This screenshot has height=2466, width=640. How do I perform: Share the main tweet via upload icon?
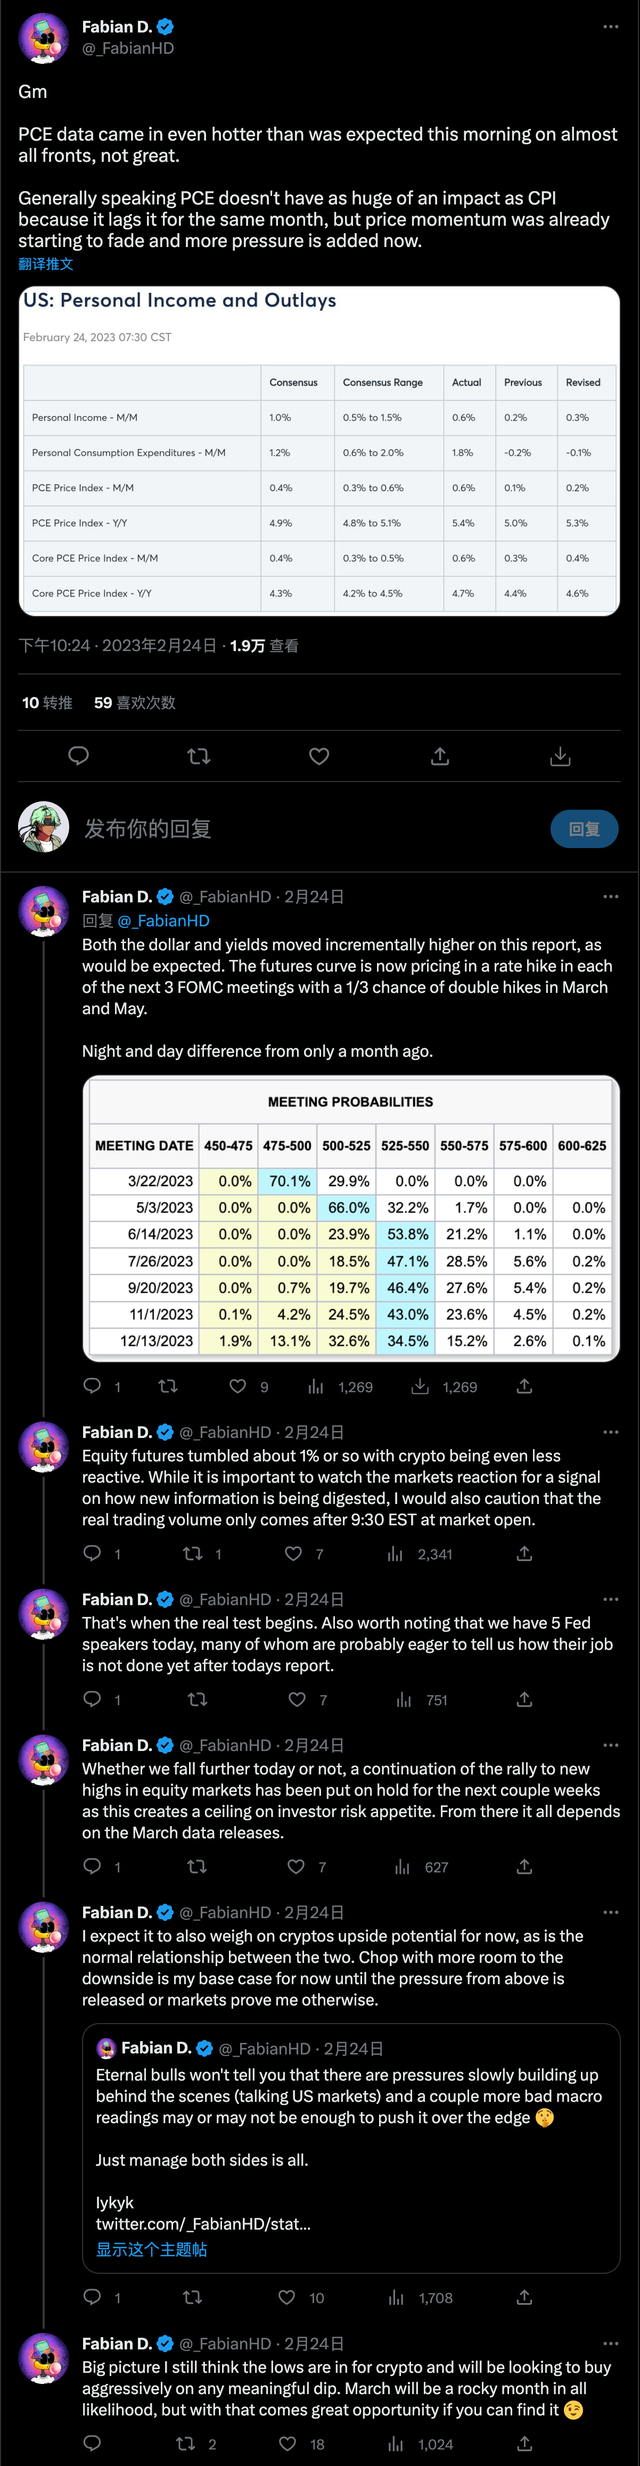(440, 756)
